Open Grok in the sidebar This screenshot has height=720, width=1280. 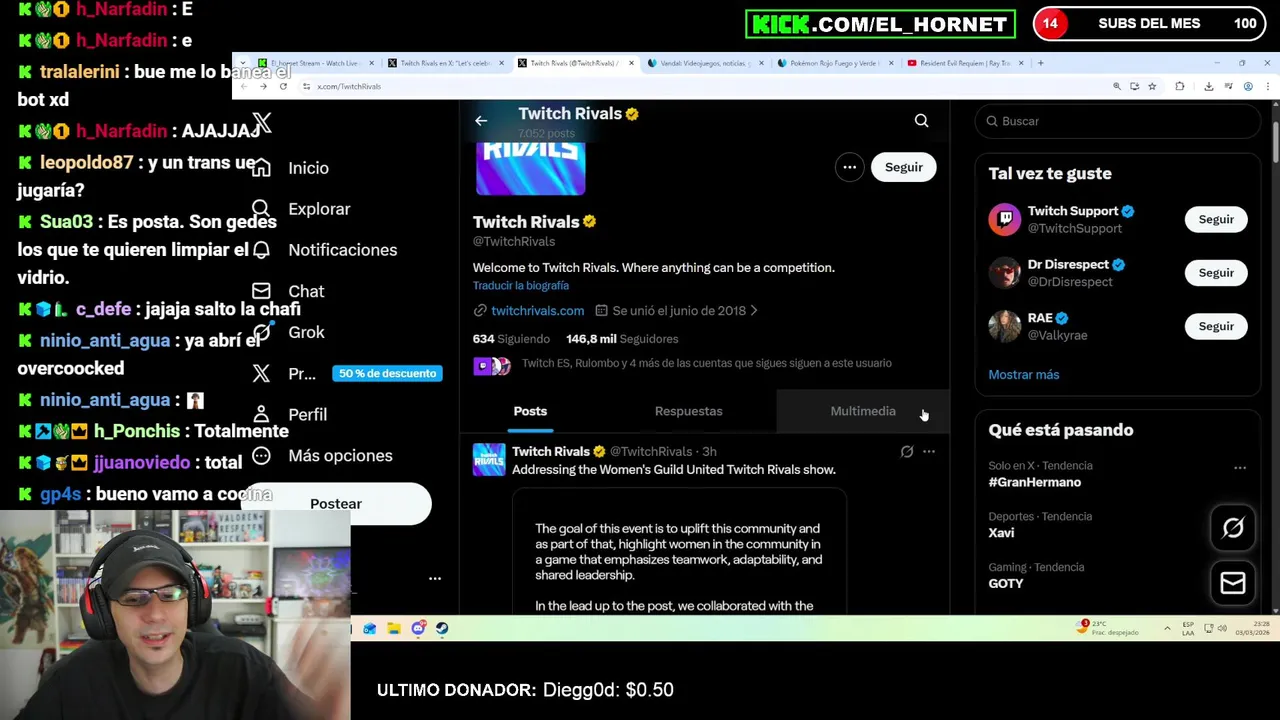pos(288,332)
